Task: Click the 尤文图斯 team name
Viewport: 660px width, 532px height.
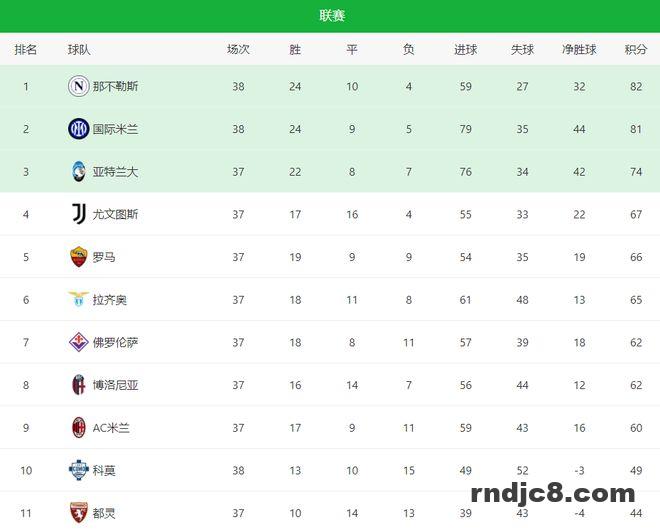Action: (x=115, y=215)
